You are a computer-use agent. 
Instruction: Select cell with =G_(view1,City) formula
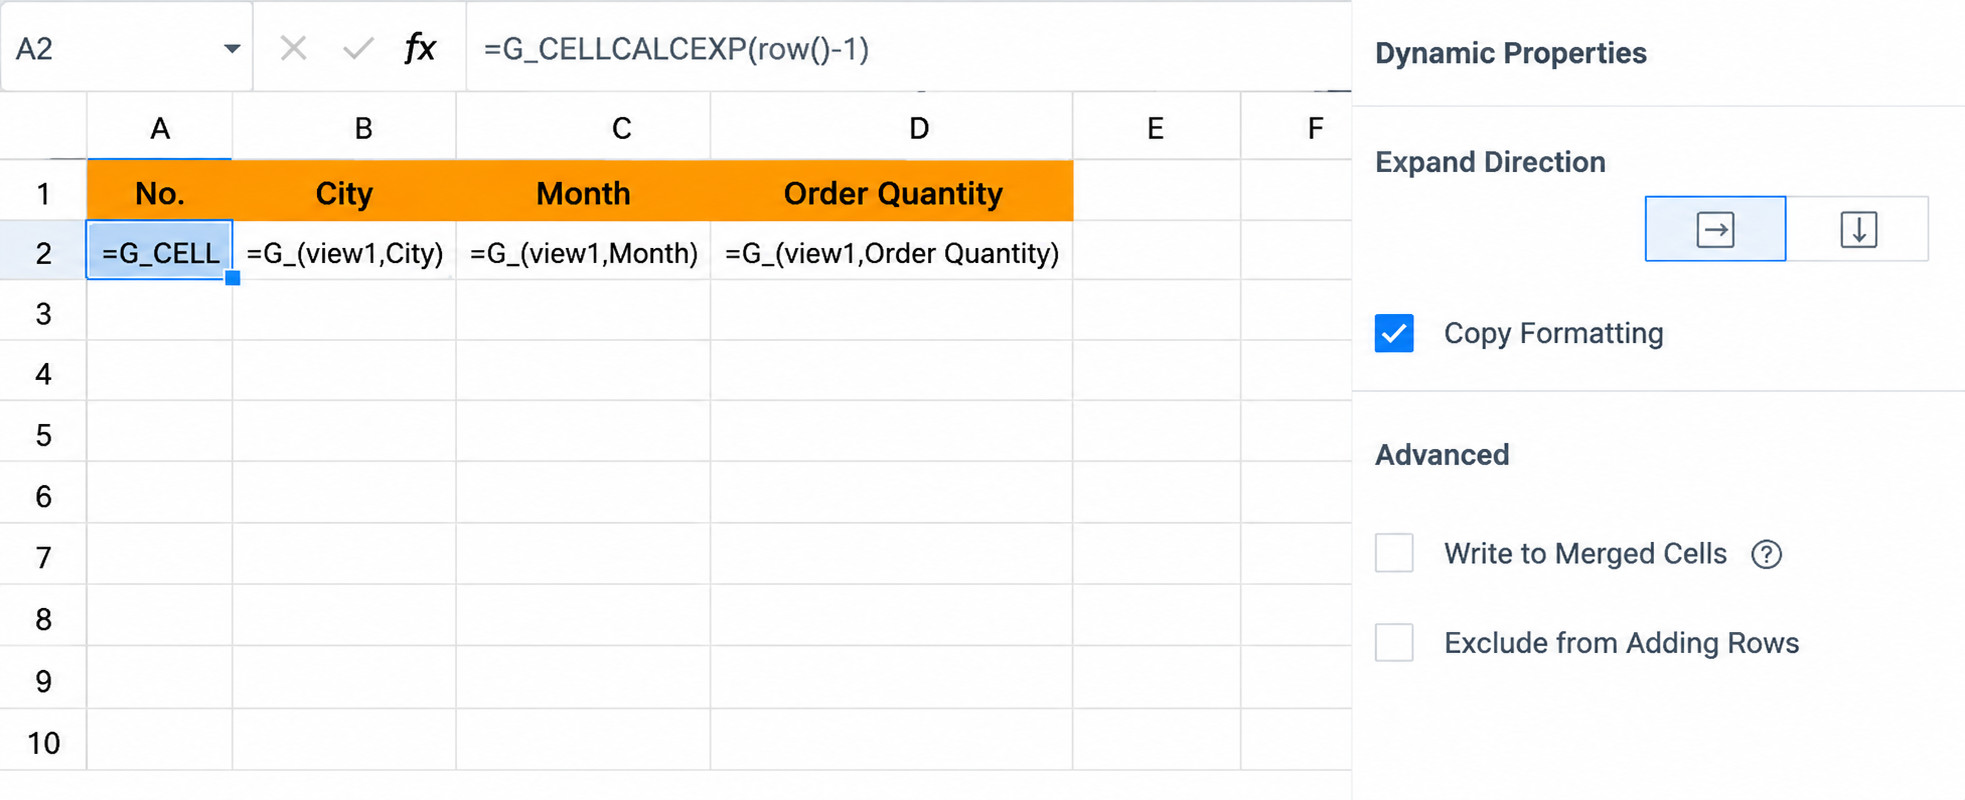(x=344, y=252)
